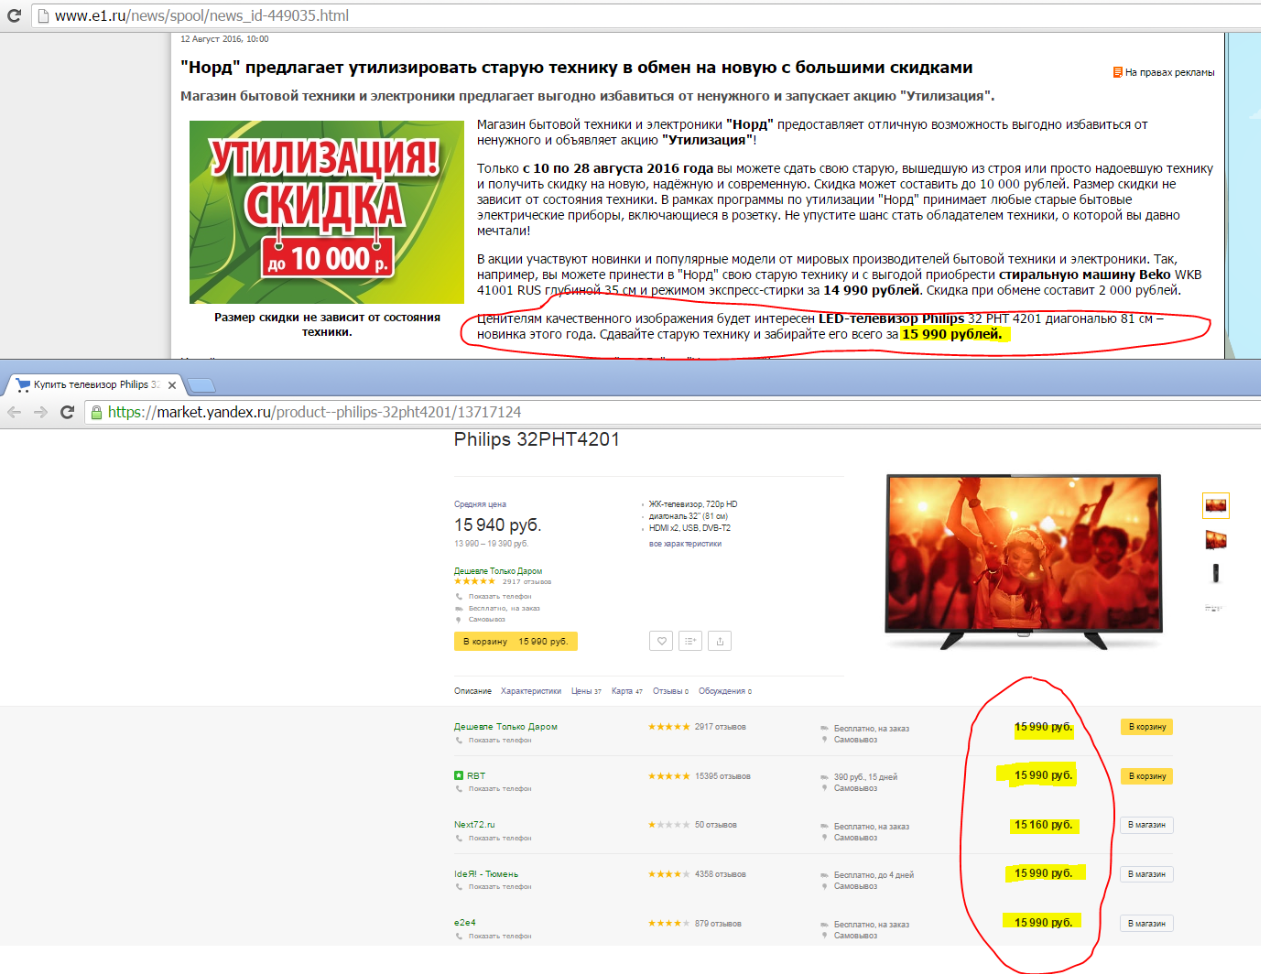The height and width of the screenshot is (974, 1261).
Task: Click the main Philips TV product image
Action: [x=1024, y=562]
